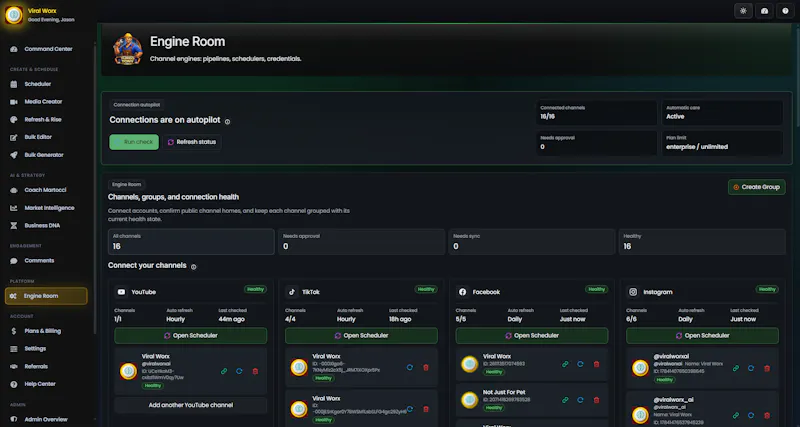Click the Engine Room mascot image
This screenshot has width=800, height=427.
coord(128,48)
